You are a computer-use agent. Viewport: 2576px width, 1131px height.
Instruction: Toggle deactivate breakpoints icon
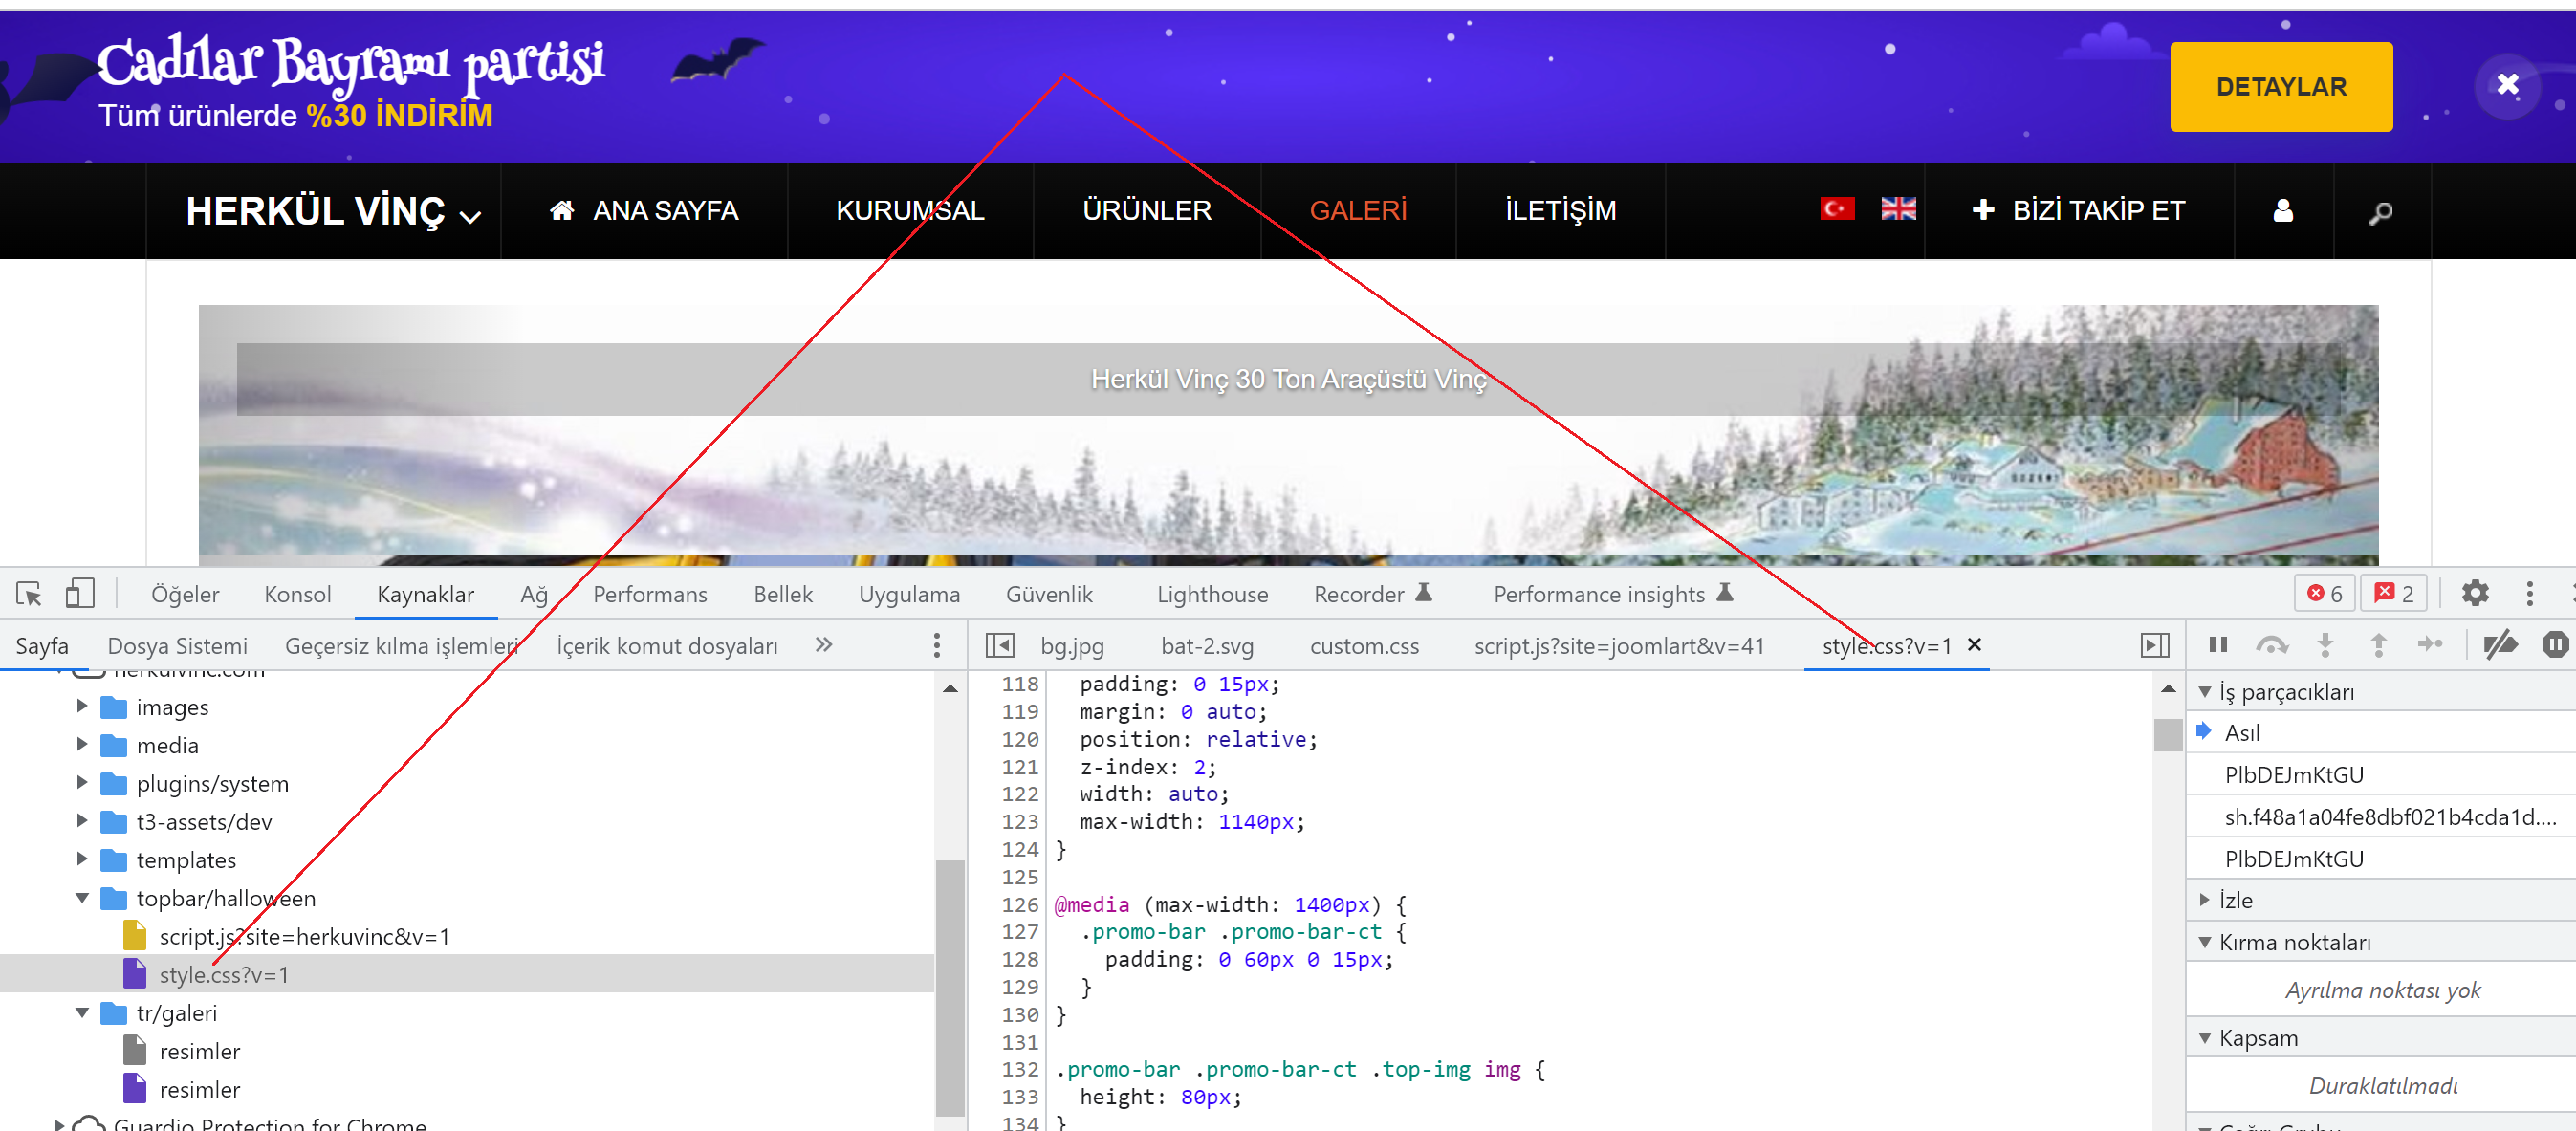pos(2500,645)
